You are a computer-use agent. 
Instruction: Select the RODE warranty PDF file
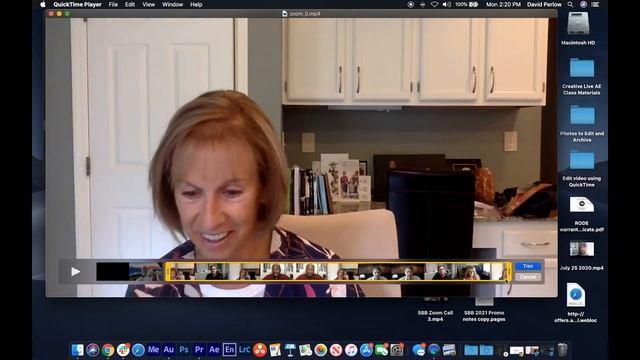[x=582, y=205]
